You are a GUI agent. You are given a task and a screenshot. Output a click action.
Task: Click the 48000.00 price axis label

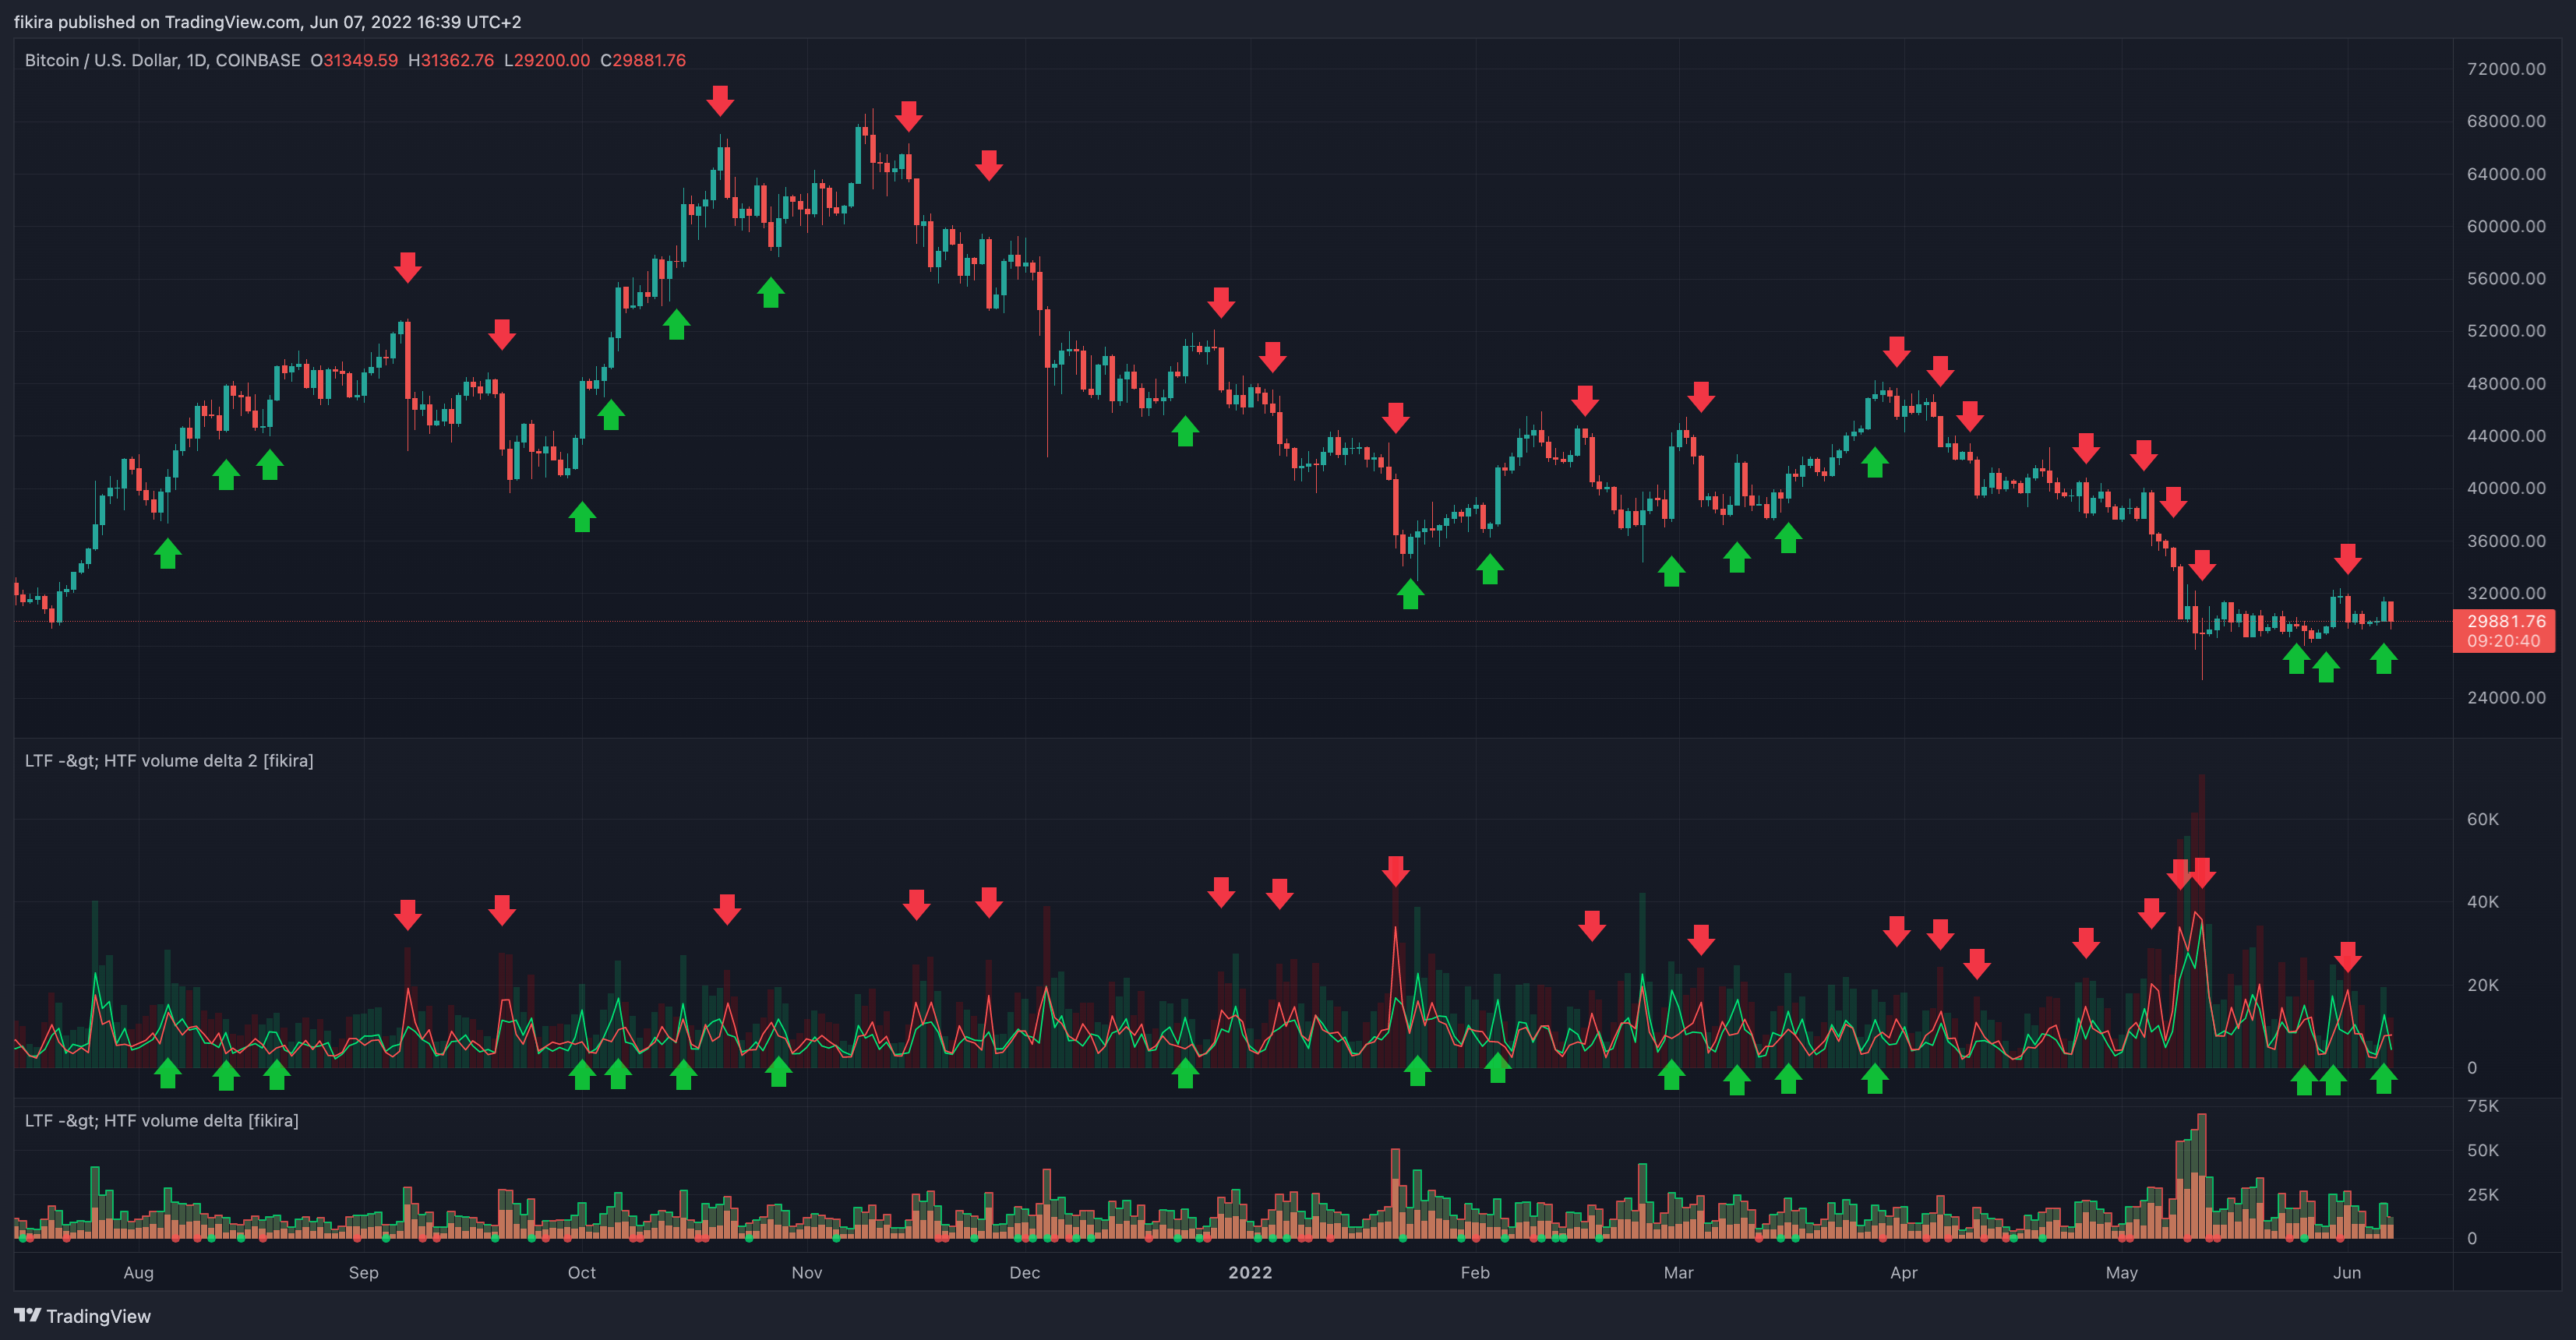(x=2506, y=383)
